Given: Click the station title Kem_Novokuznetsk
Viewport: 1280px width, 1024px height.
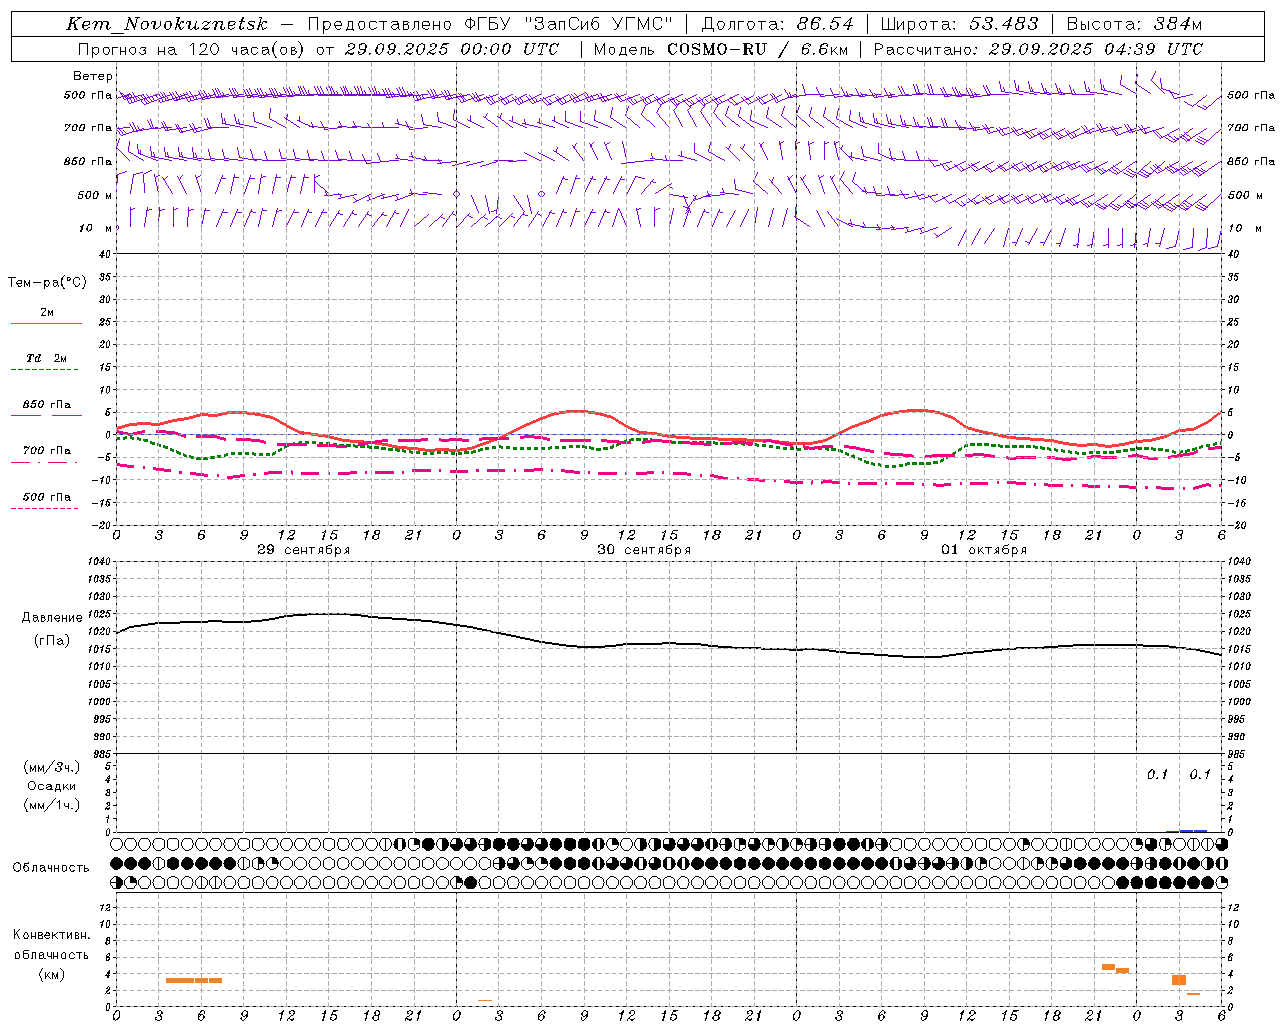Looking at the screenshot, I should point(168,24).
